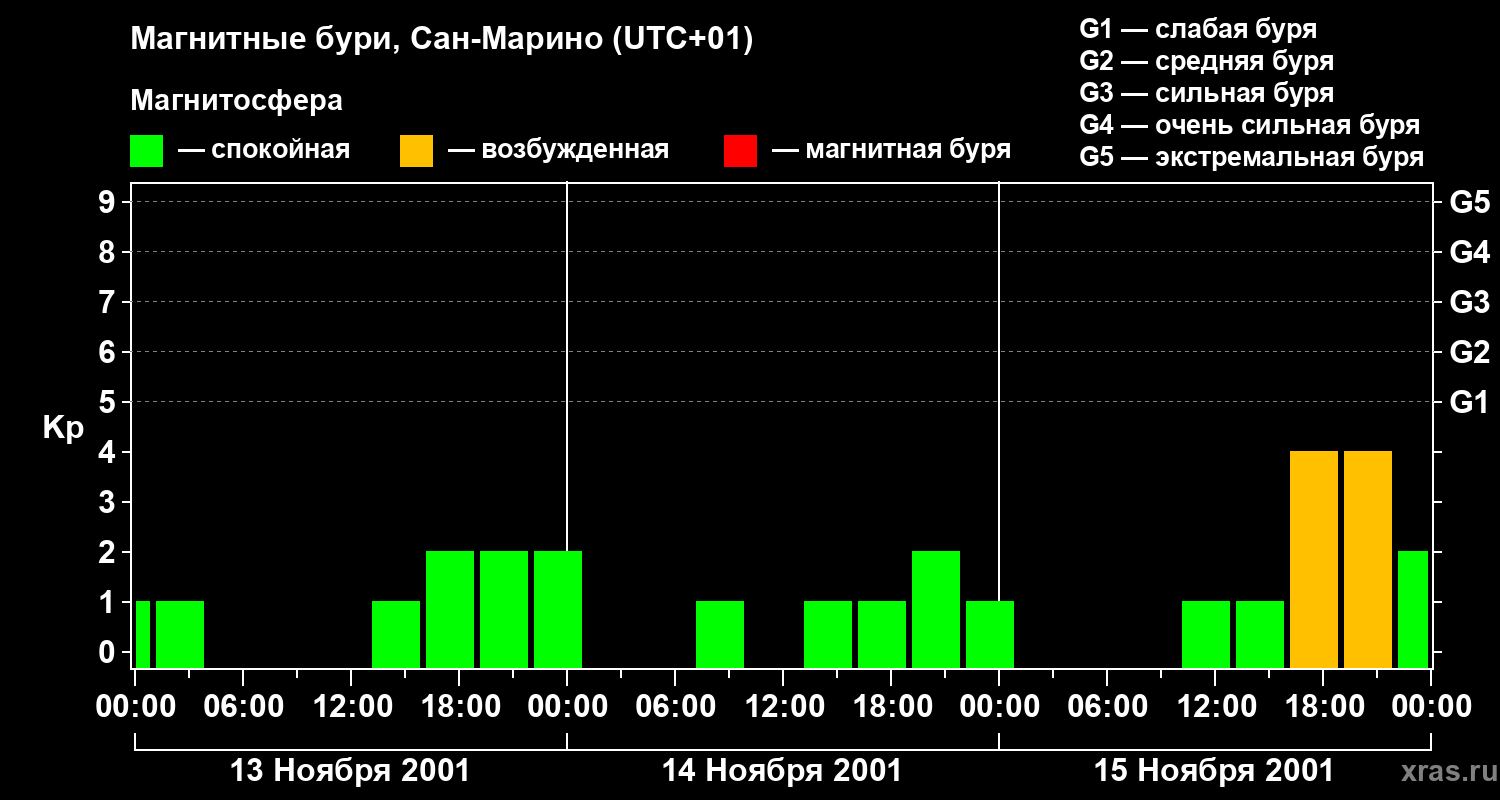Click the '15 Ноября 2001' date label
Image resolution: width=1500 pixels, height=800 pixels.
click(x=1214, y=771)
